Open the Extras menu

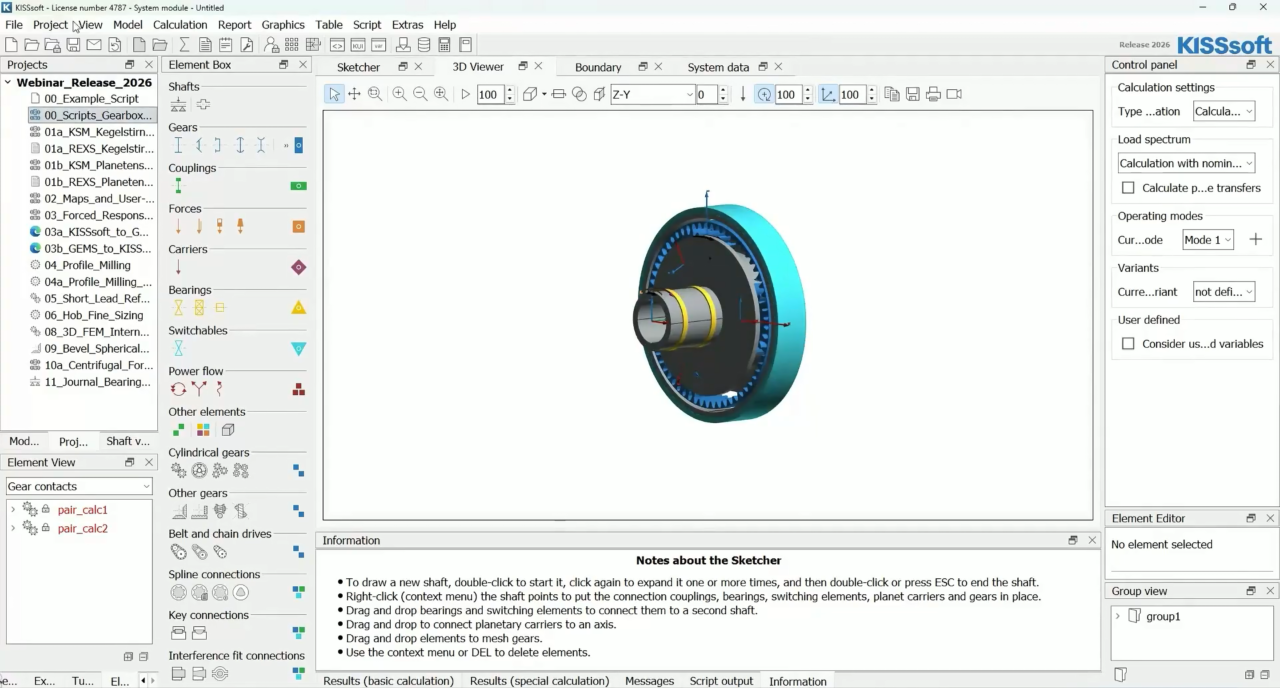407,24
